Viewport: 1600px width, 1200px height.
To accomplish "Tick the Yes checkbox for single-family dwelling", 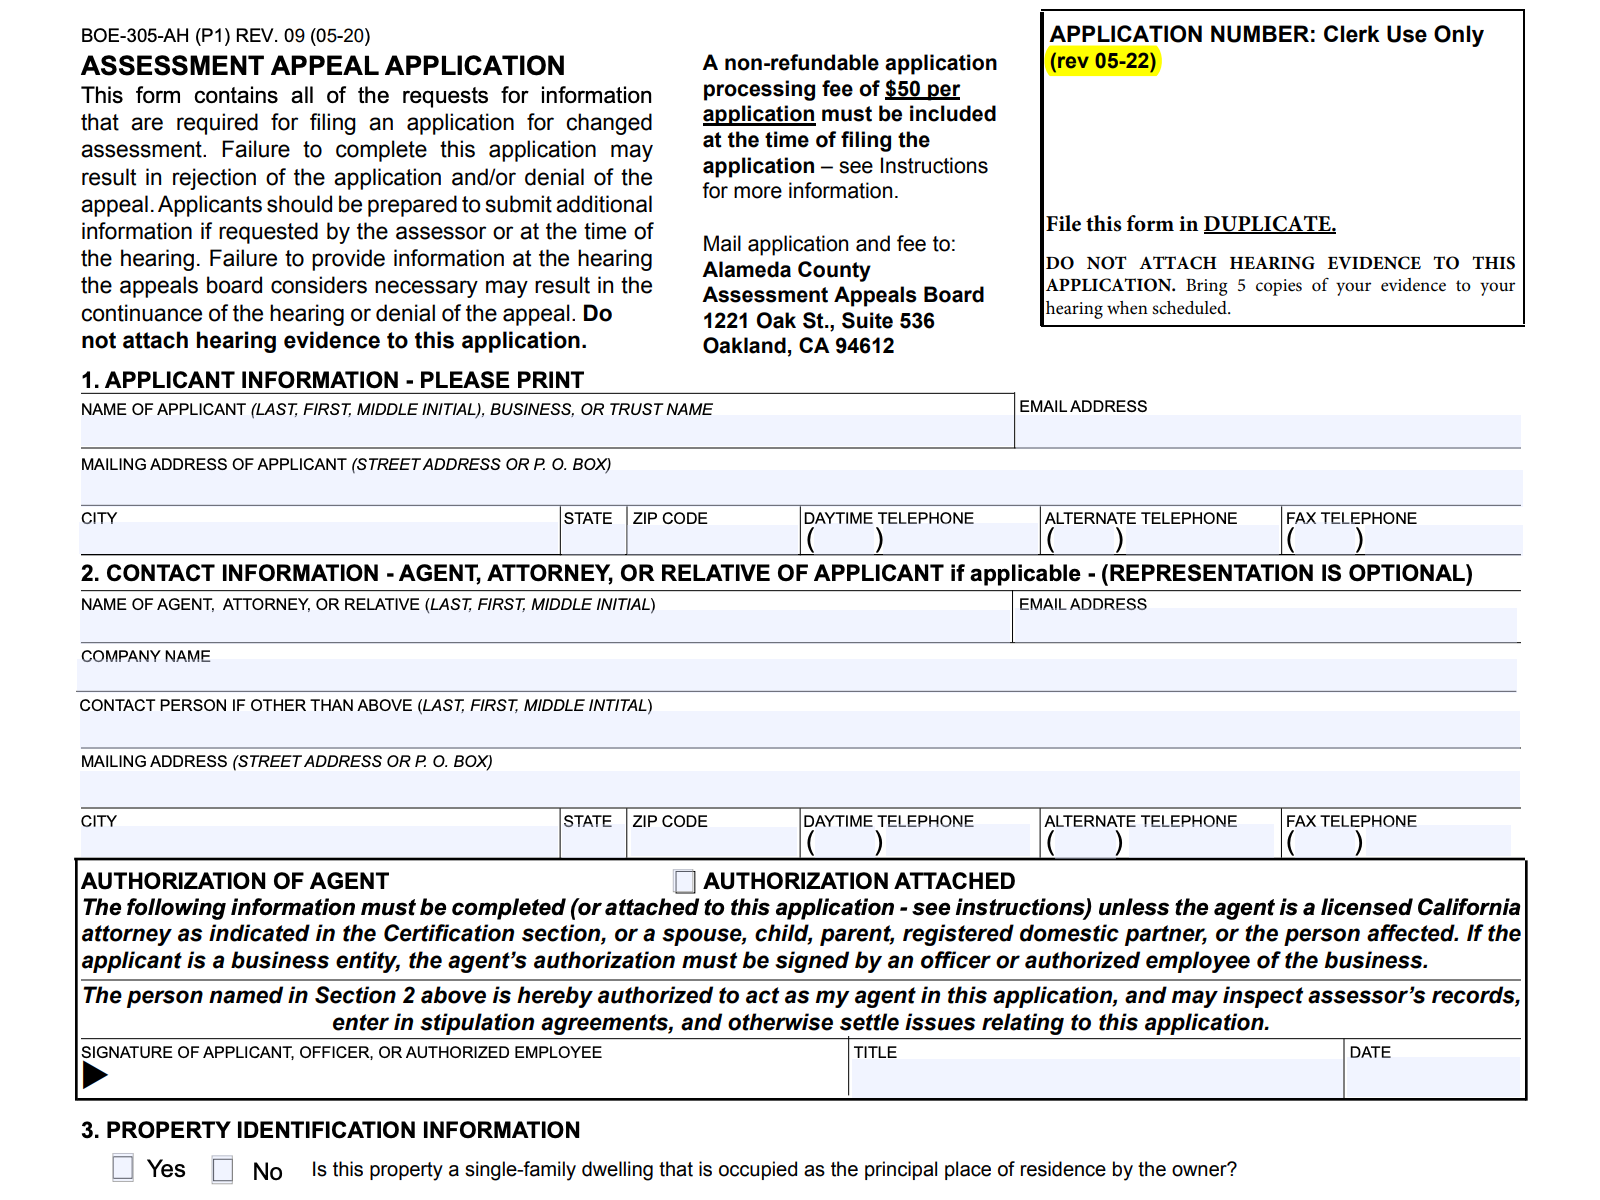I will 123,1168.
